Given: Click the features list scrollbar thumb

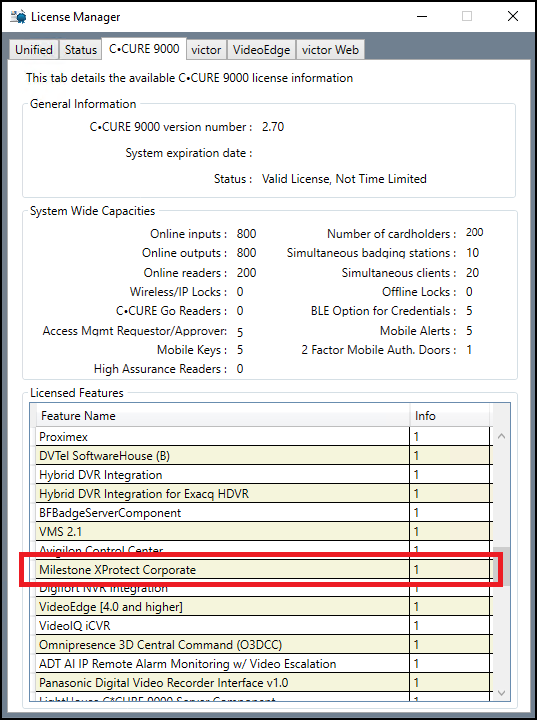Looking at the screenshot, I should click(504, 565).
